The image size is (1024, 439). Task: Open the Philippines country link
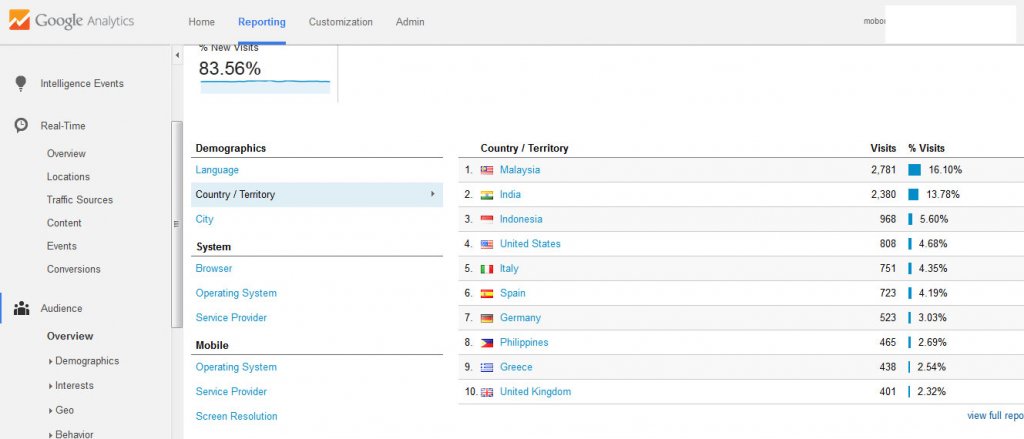[524, 342]
